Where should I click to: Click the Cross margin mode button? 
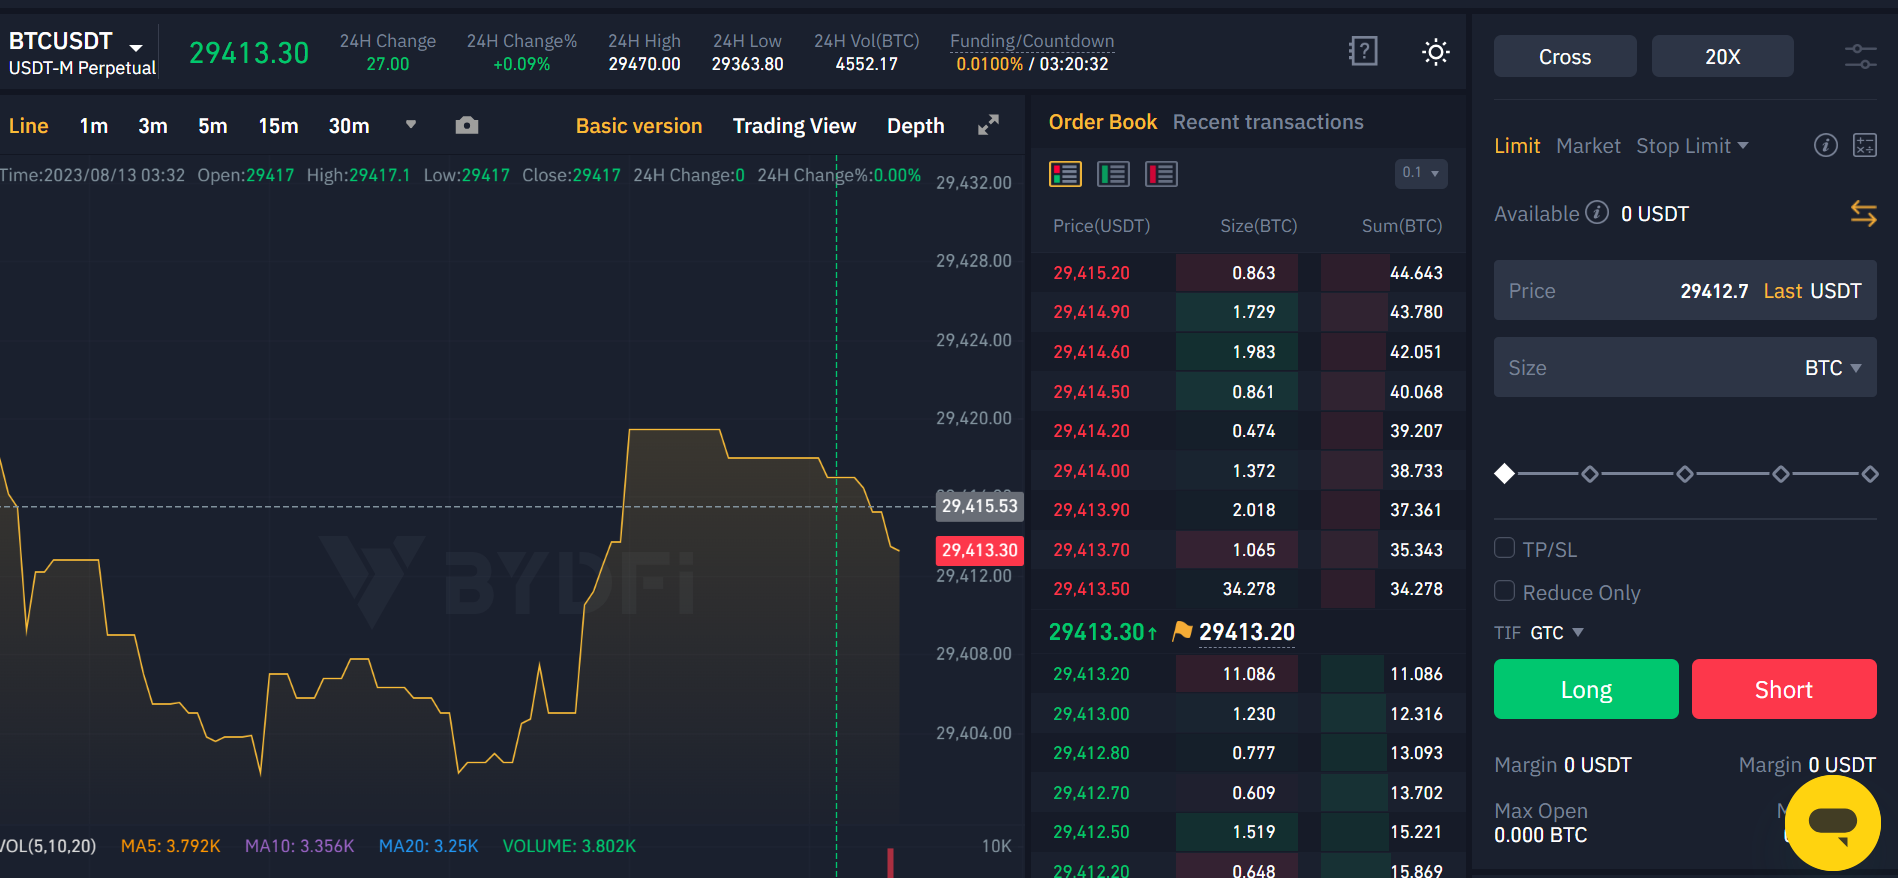pos(1565,56)
